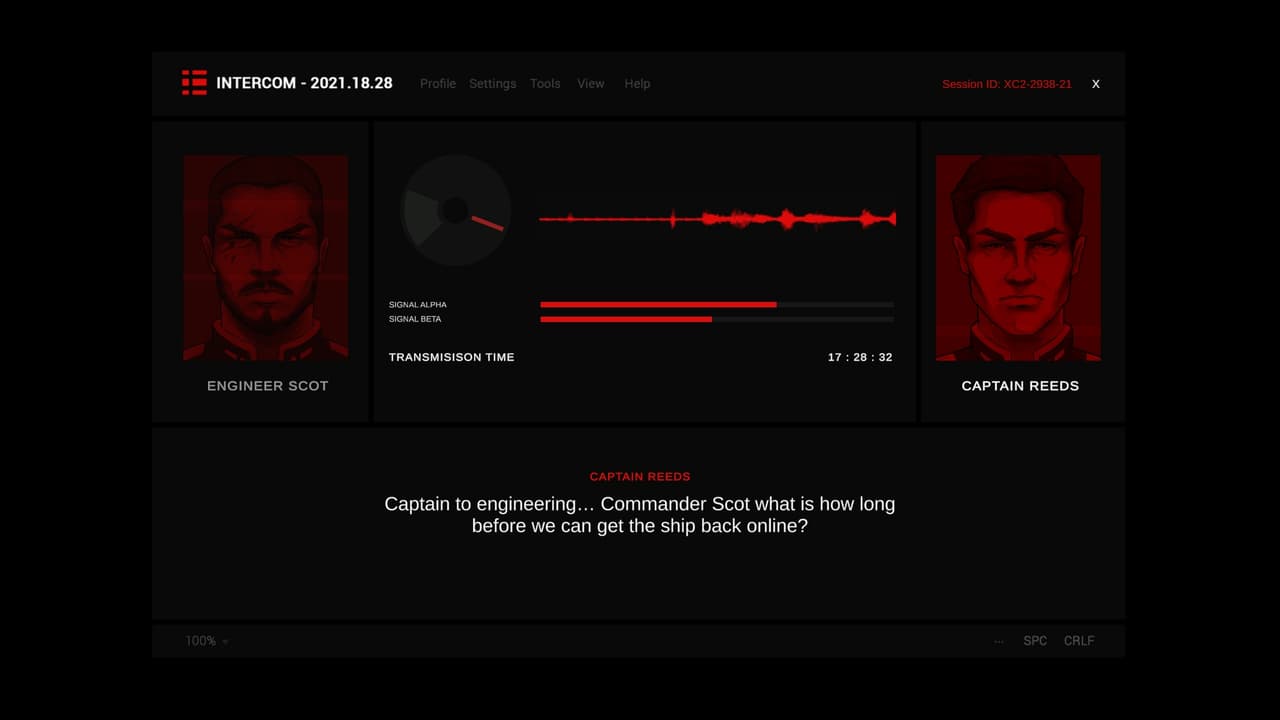
Task: Toggle the CRLF line ending indicator
Action: (x=1079, y=641)
